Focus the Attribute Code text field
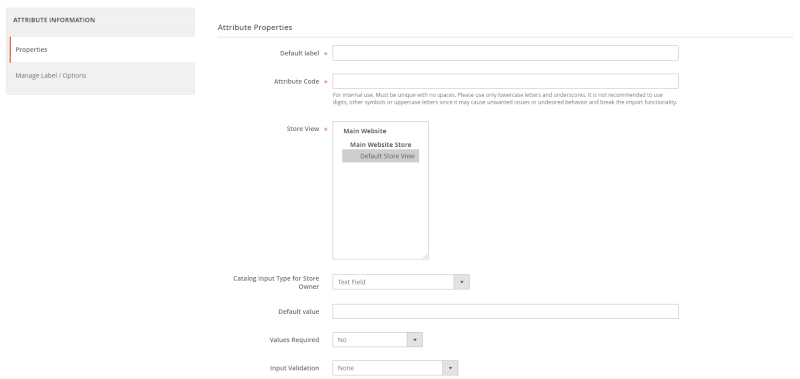Screen dimensions: 800x379 click(505, 81)
